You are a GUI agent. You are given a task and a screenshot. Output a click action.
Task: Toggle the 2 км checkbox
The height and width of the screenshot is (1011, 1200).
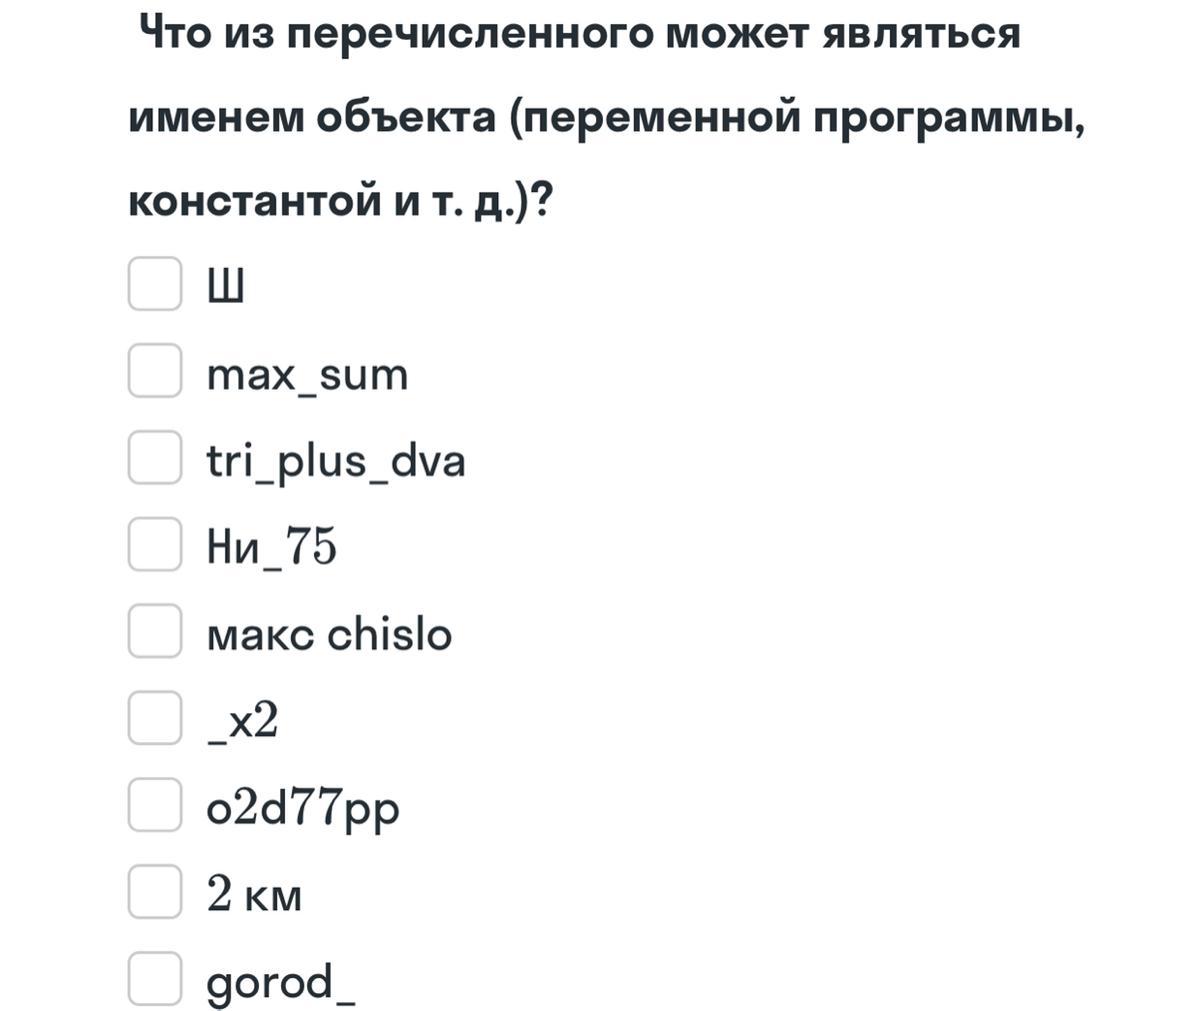click(x=155, y=892)
